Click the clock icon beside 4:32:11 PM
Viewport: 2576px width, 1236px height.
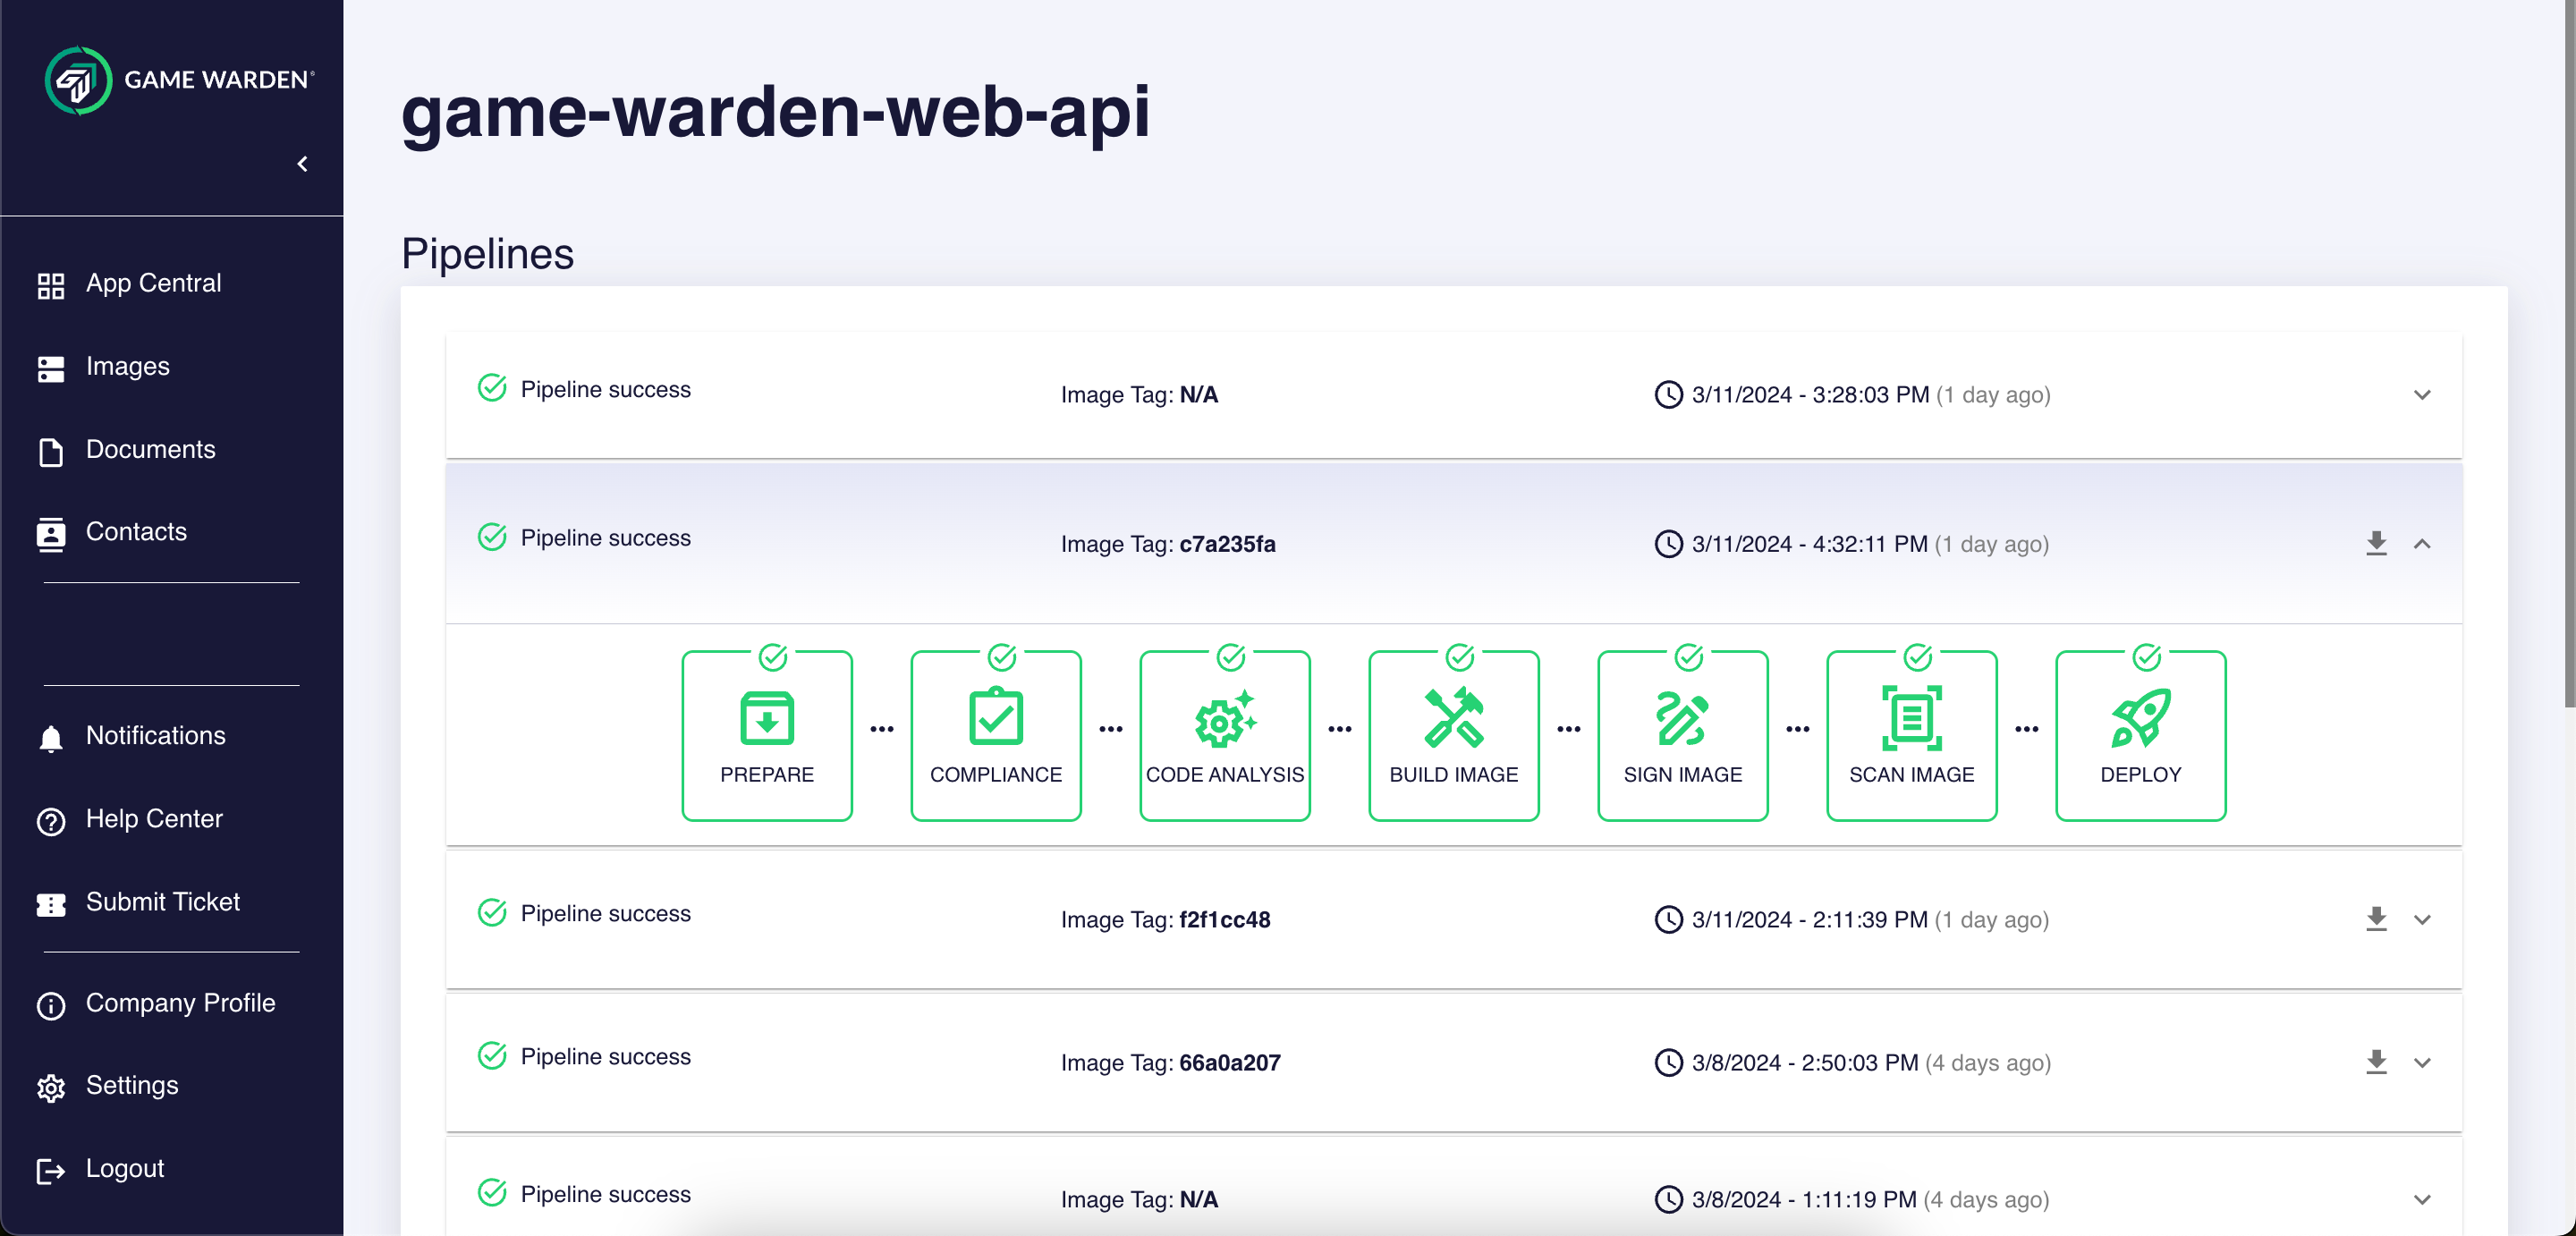[x=1668, y=544]
